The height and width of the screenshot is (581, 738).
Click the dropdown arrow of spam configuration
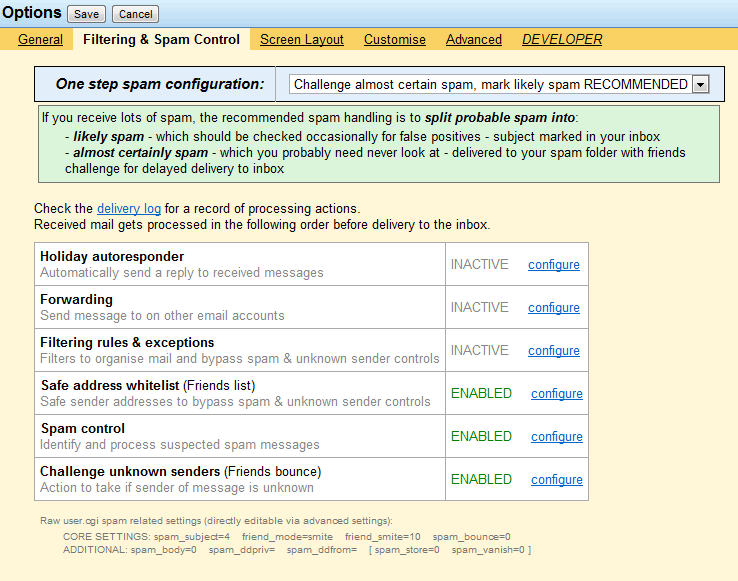tap(700, 85)
